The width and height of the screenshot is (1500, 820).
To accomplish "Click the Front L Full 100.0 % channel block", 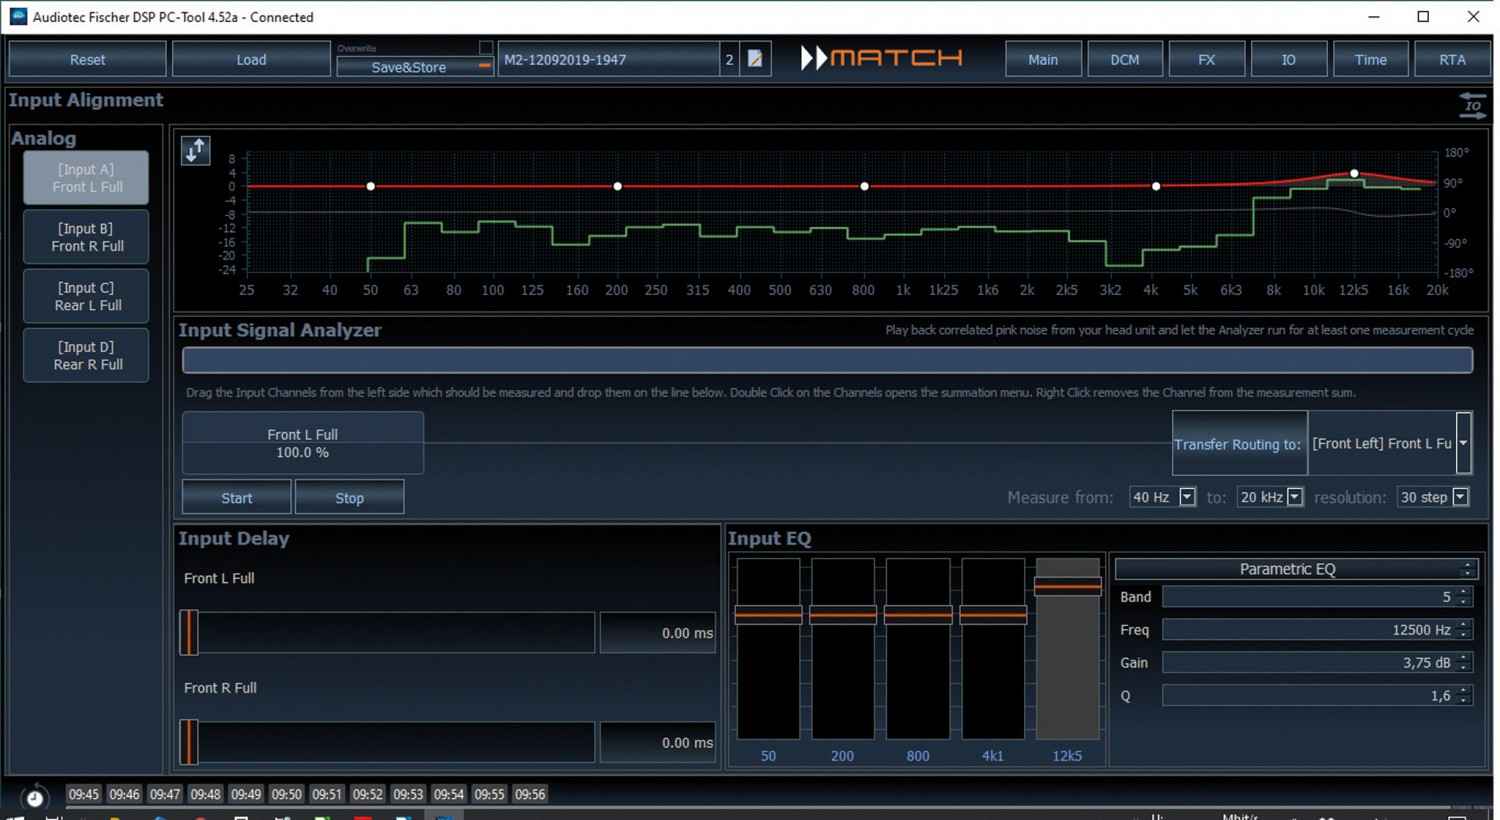I will [x=302, y=443].
